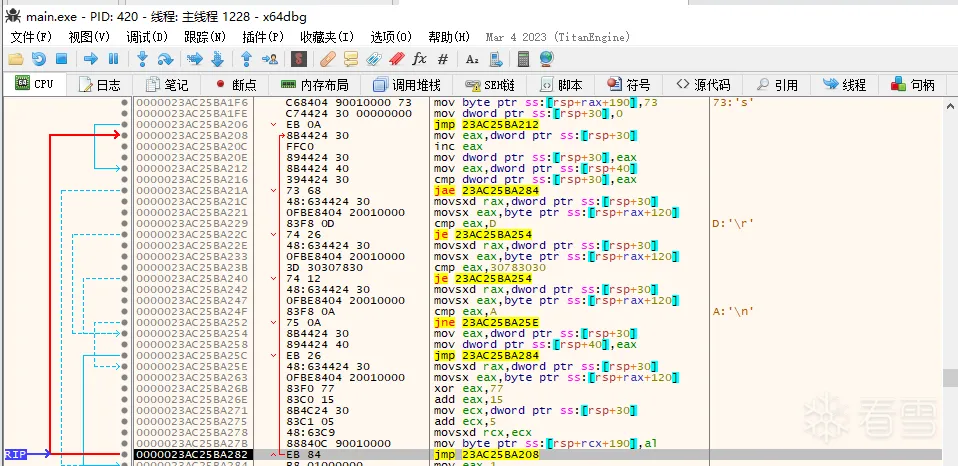Viewport: 958px width, 466px height.
Task: Open the 文件(F) menu
Action: [x=31, y=37]
